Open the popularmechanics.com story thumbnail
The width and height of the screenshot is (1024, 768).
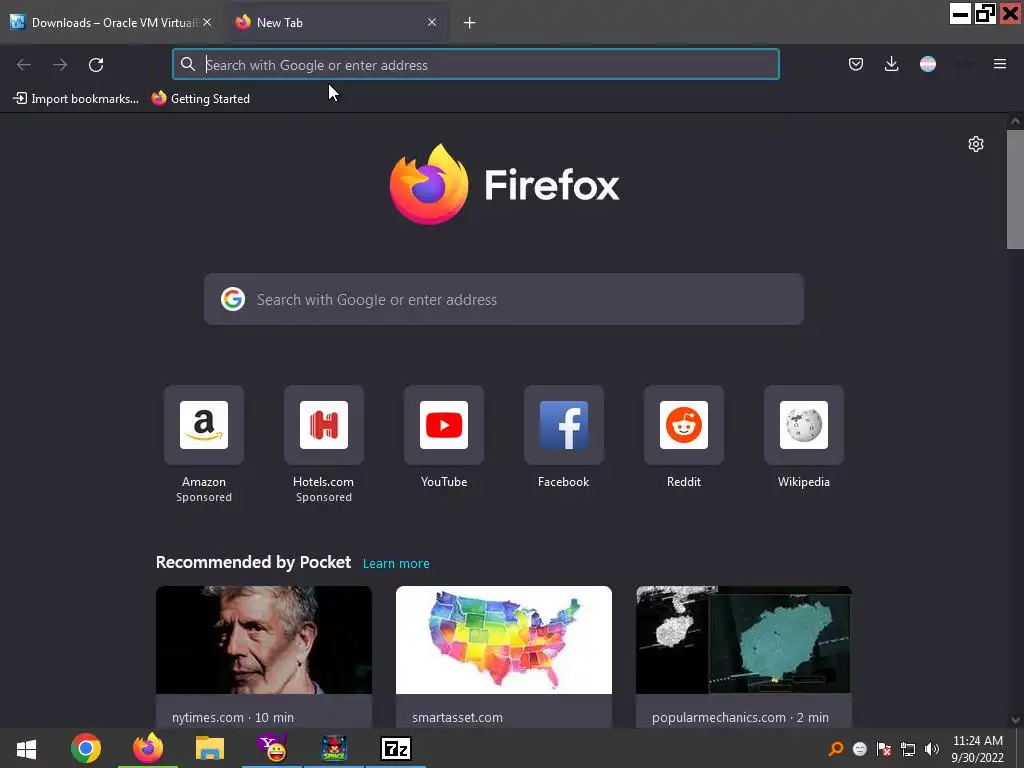[x=744, y=640]
